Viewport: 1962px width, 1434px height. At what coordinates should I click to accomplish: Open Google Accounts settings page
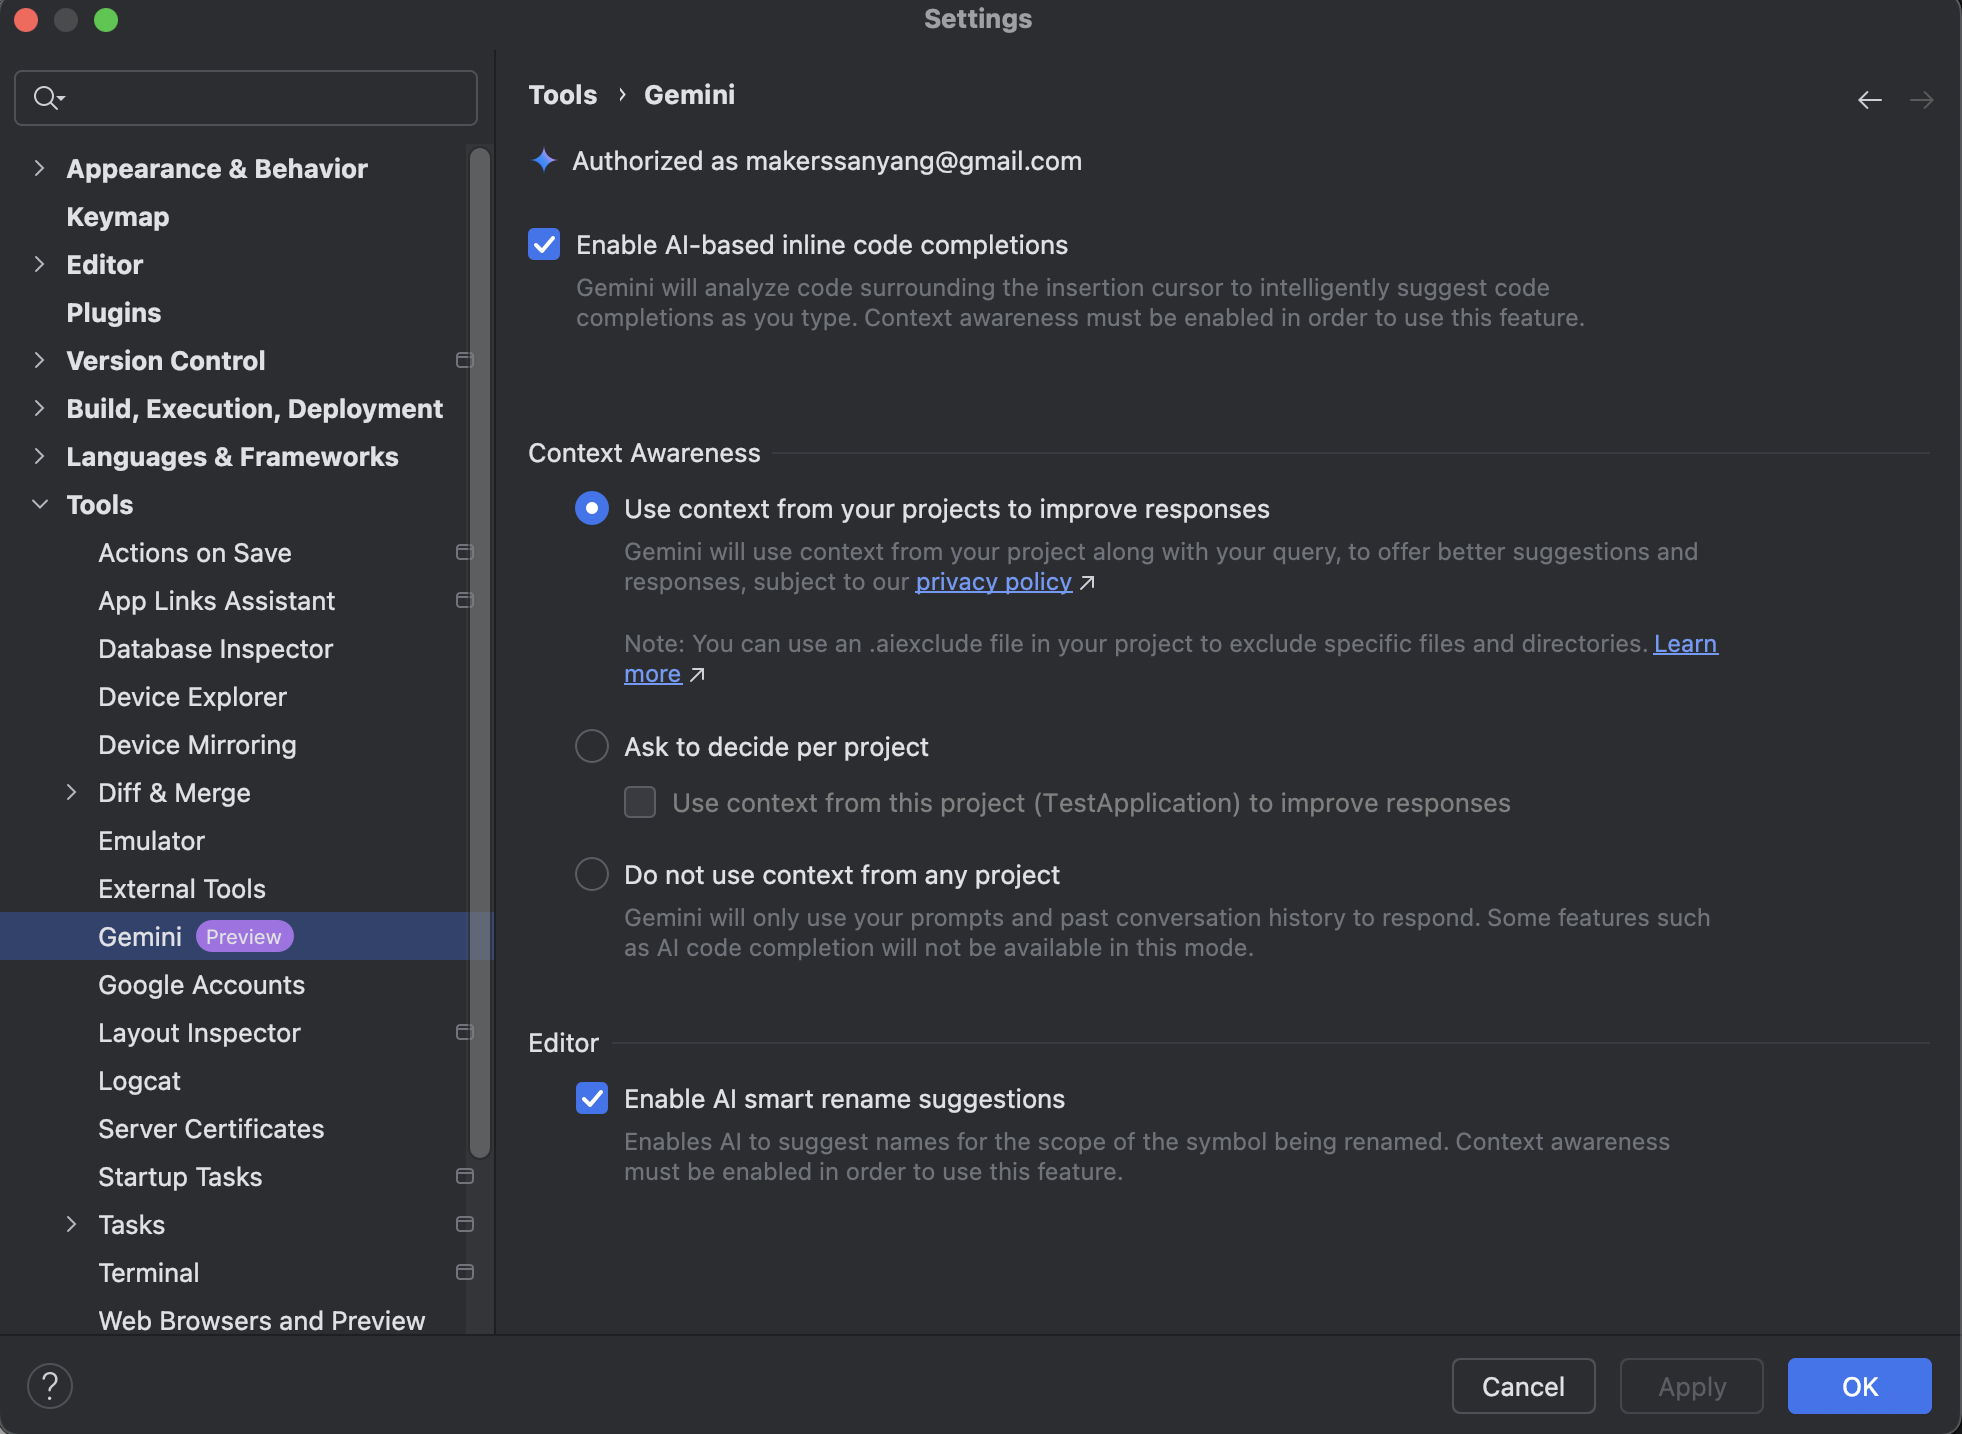click(201, 985)
